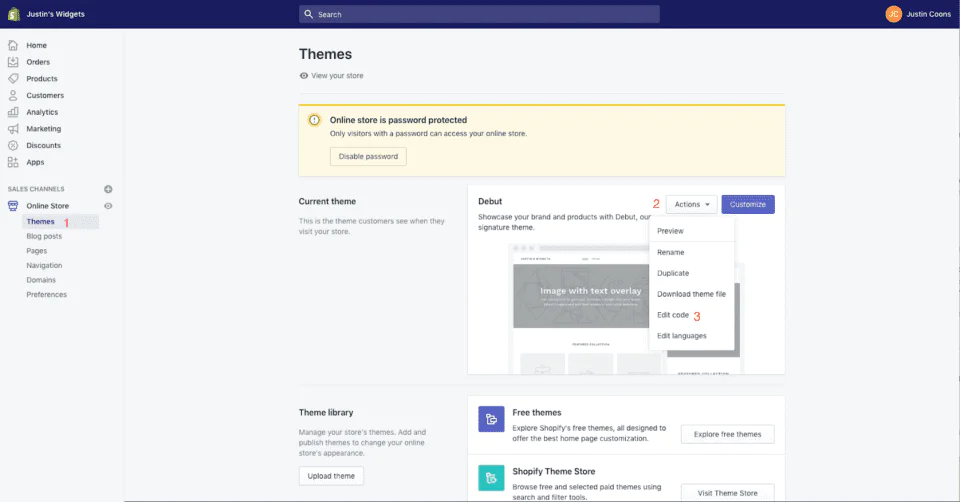Click the Orders icon in sidebar
This screenshot has width=960, height=502.
[x=13, y=62]
